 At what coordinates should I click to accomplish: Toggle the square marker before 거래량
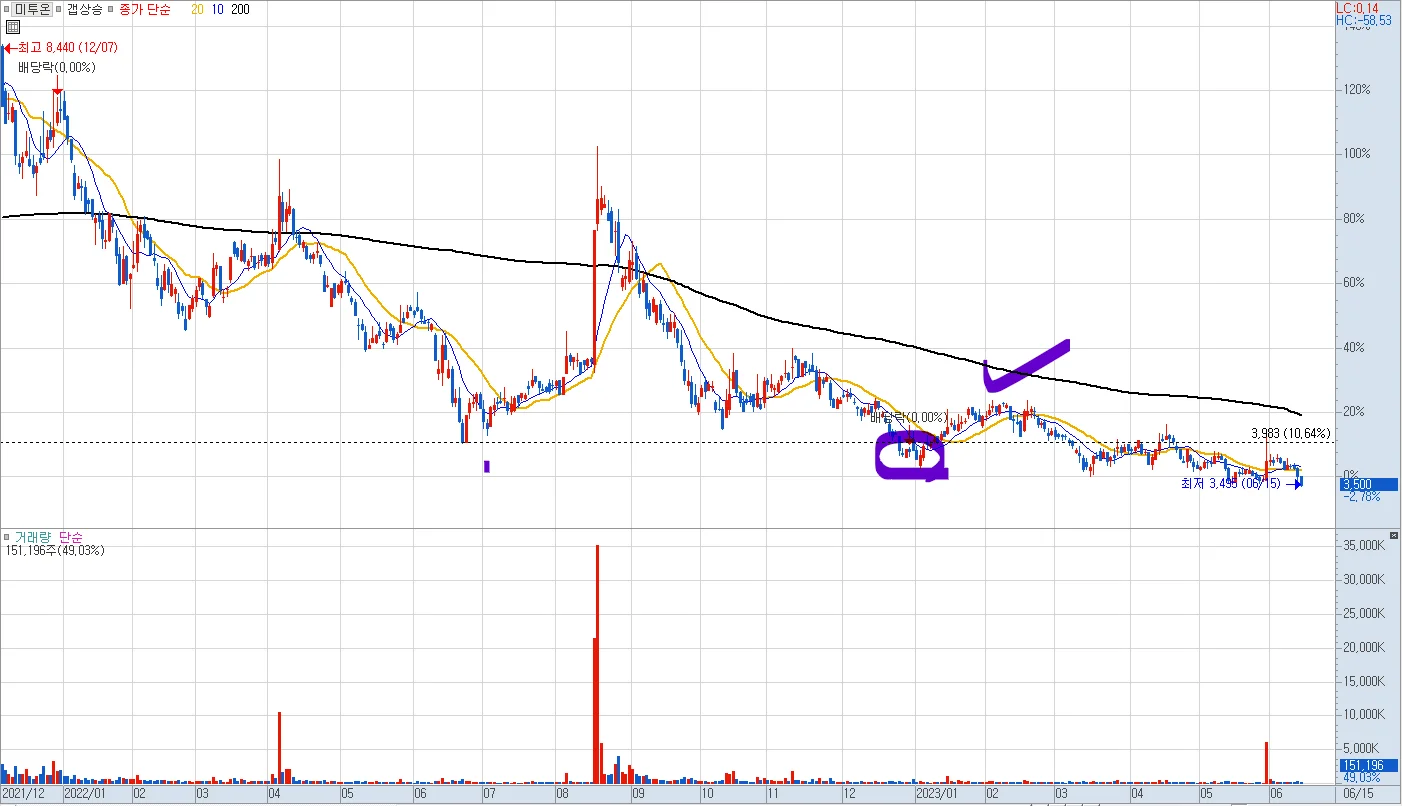pyautogui.click(x=7, y=537)
